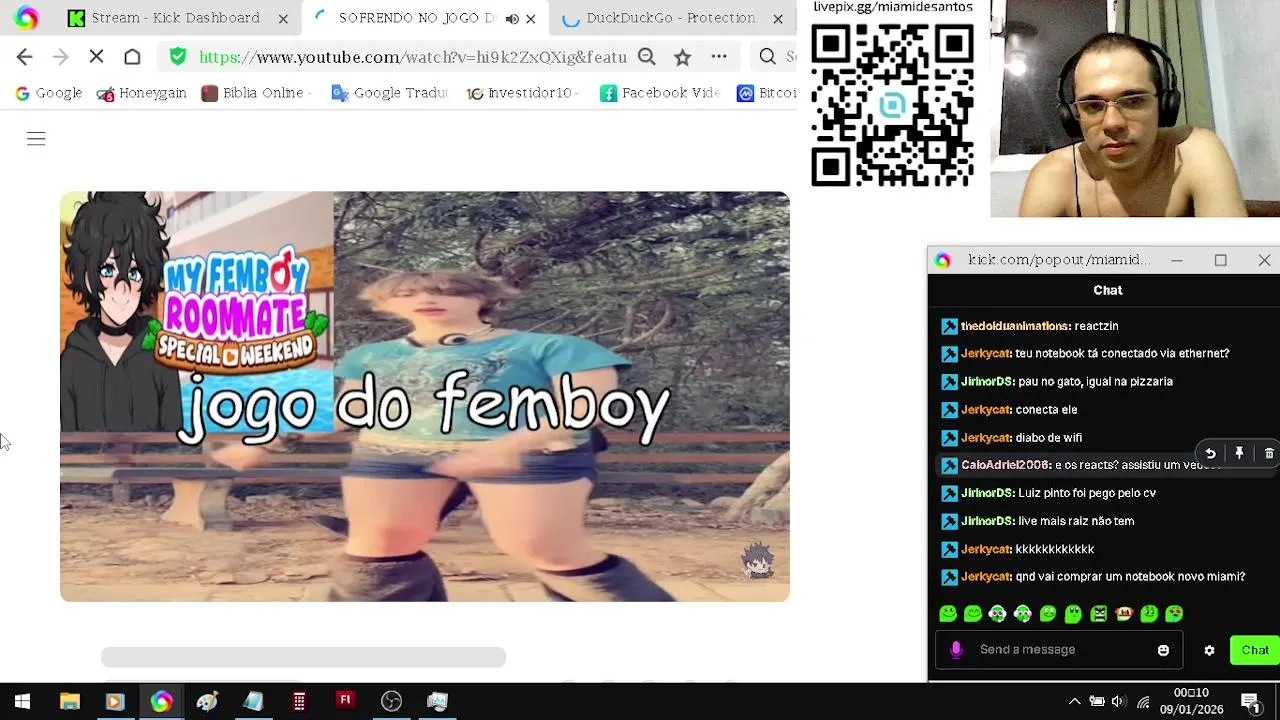Viewport: 1280px width, 720px height.
Task: Click the Kick popout window favicon
Action: point(942,260)
